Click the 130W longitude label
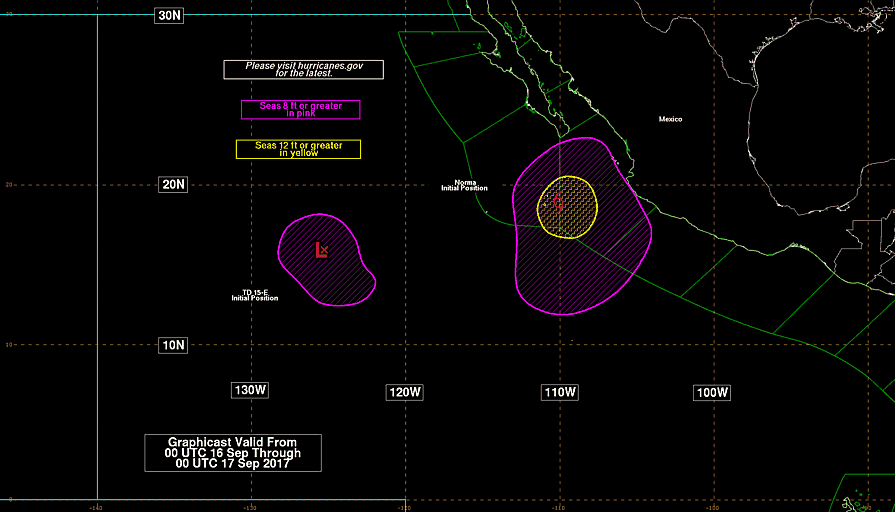This screenshot has width=895, height=512. [x=250, y=390]
